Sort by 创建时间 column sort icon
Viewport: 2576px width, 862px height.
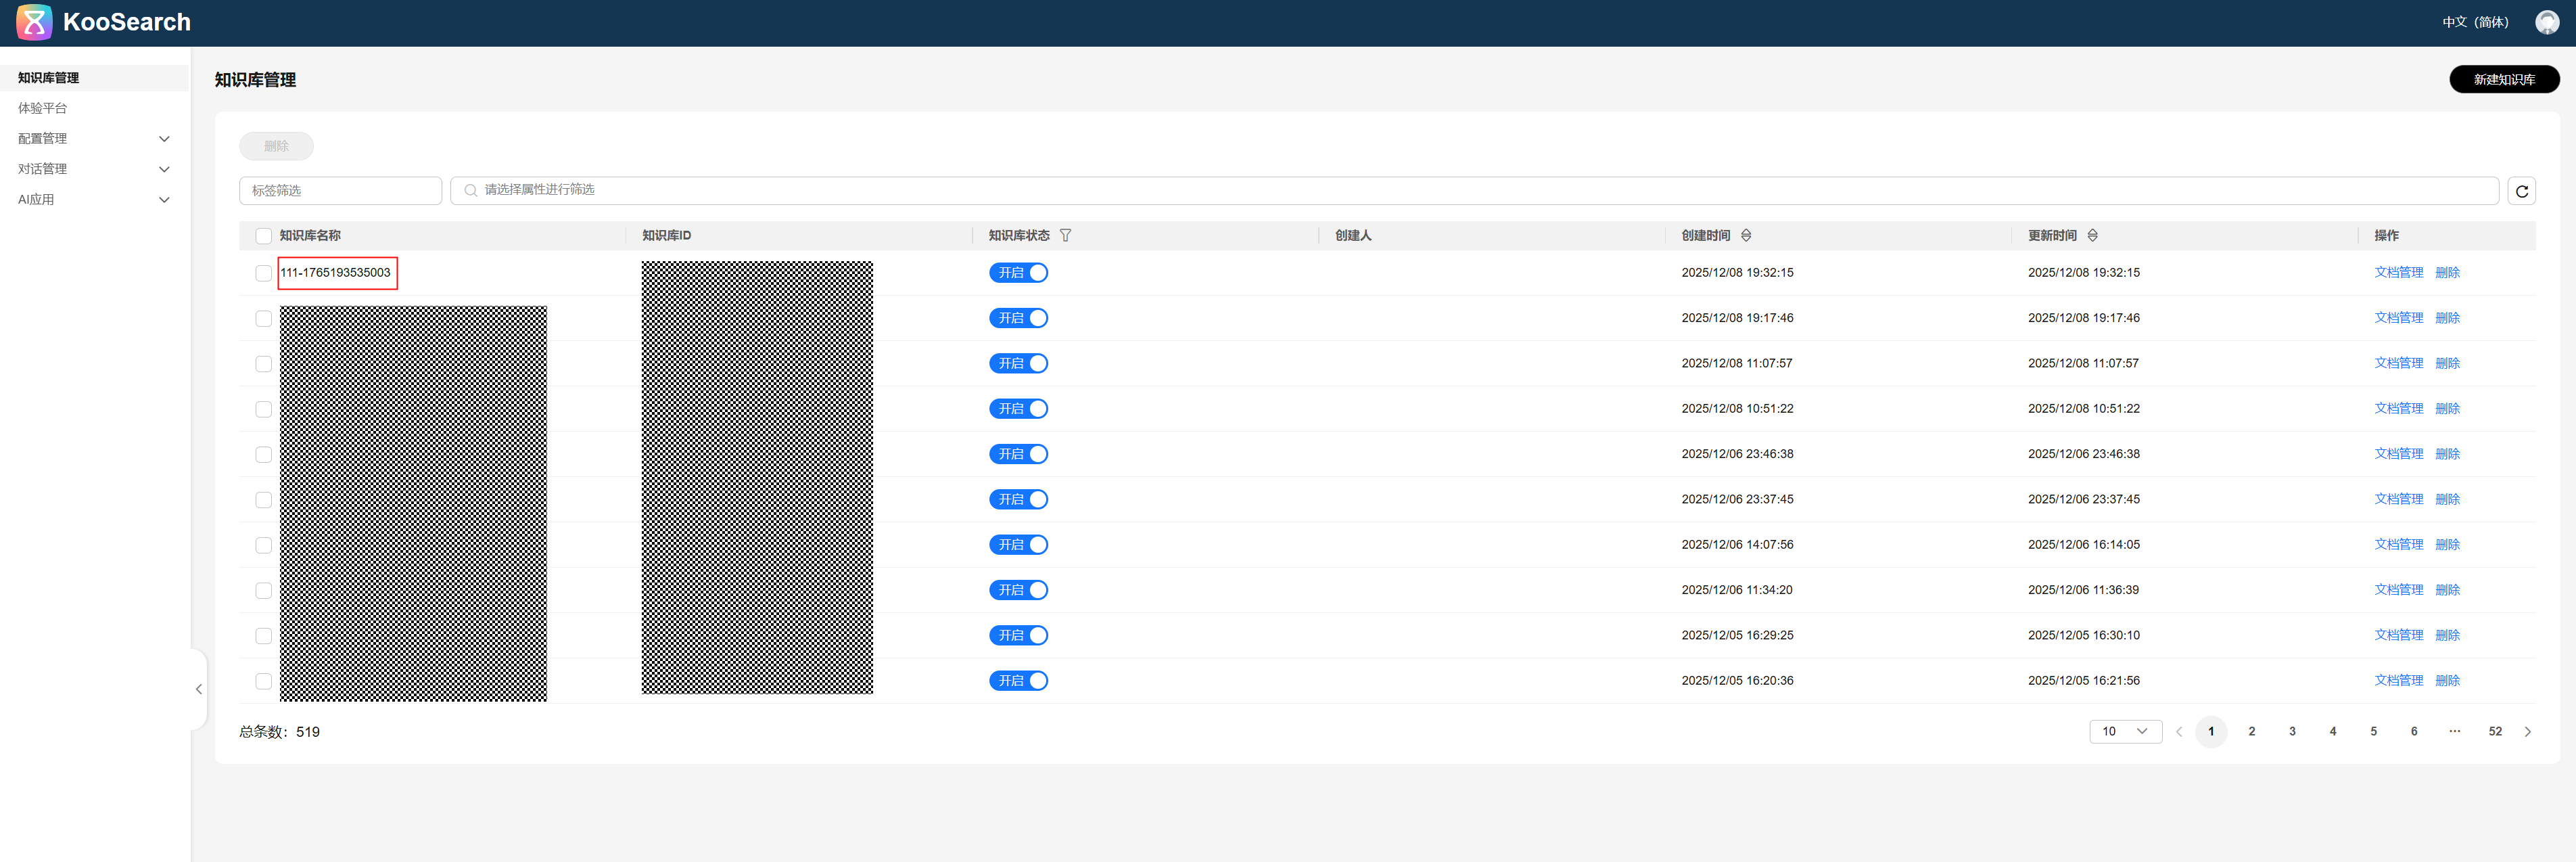(x=1746, y=236)
